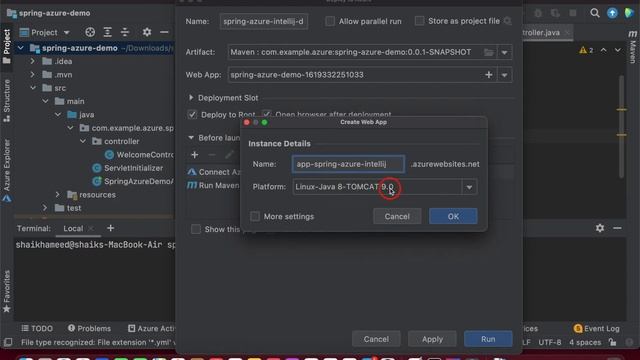Toggle the Show this page checkbox
This screenshot has width=640, height=360.
point(196,229)
